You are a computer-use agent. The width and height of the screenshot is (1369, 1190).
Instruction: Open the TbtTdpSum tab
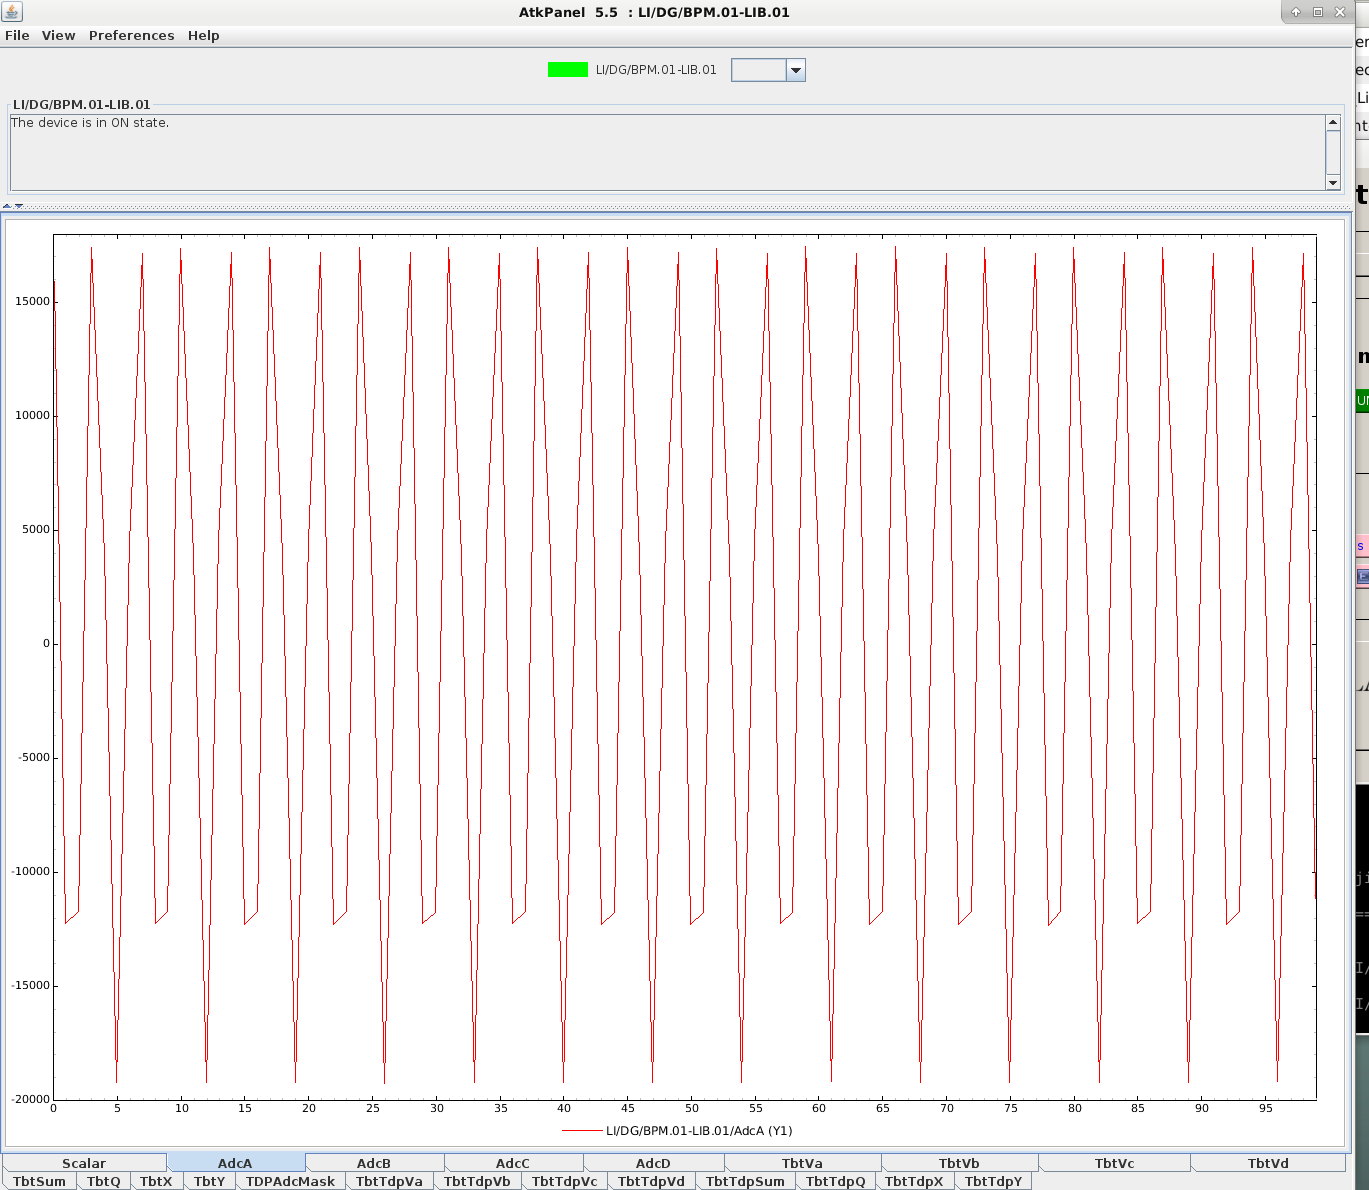745,1181
